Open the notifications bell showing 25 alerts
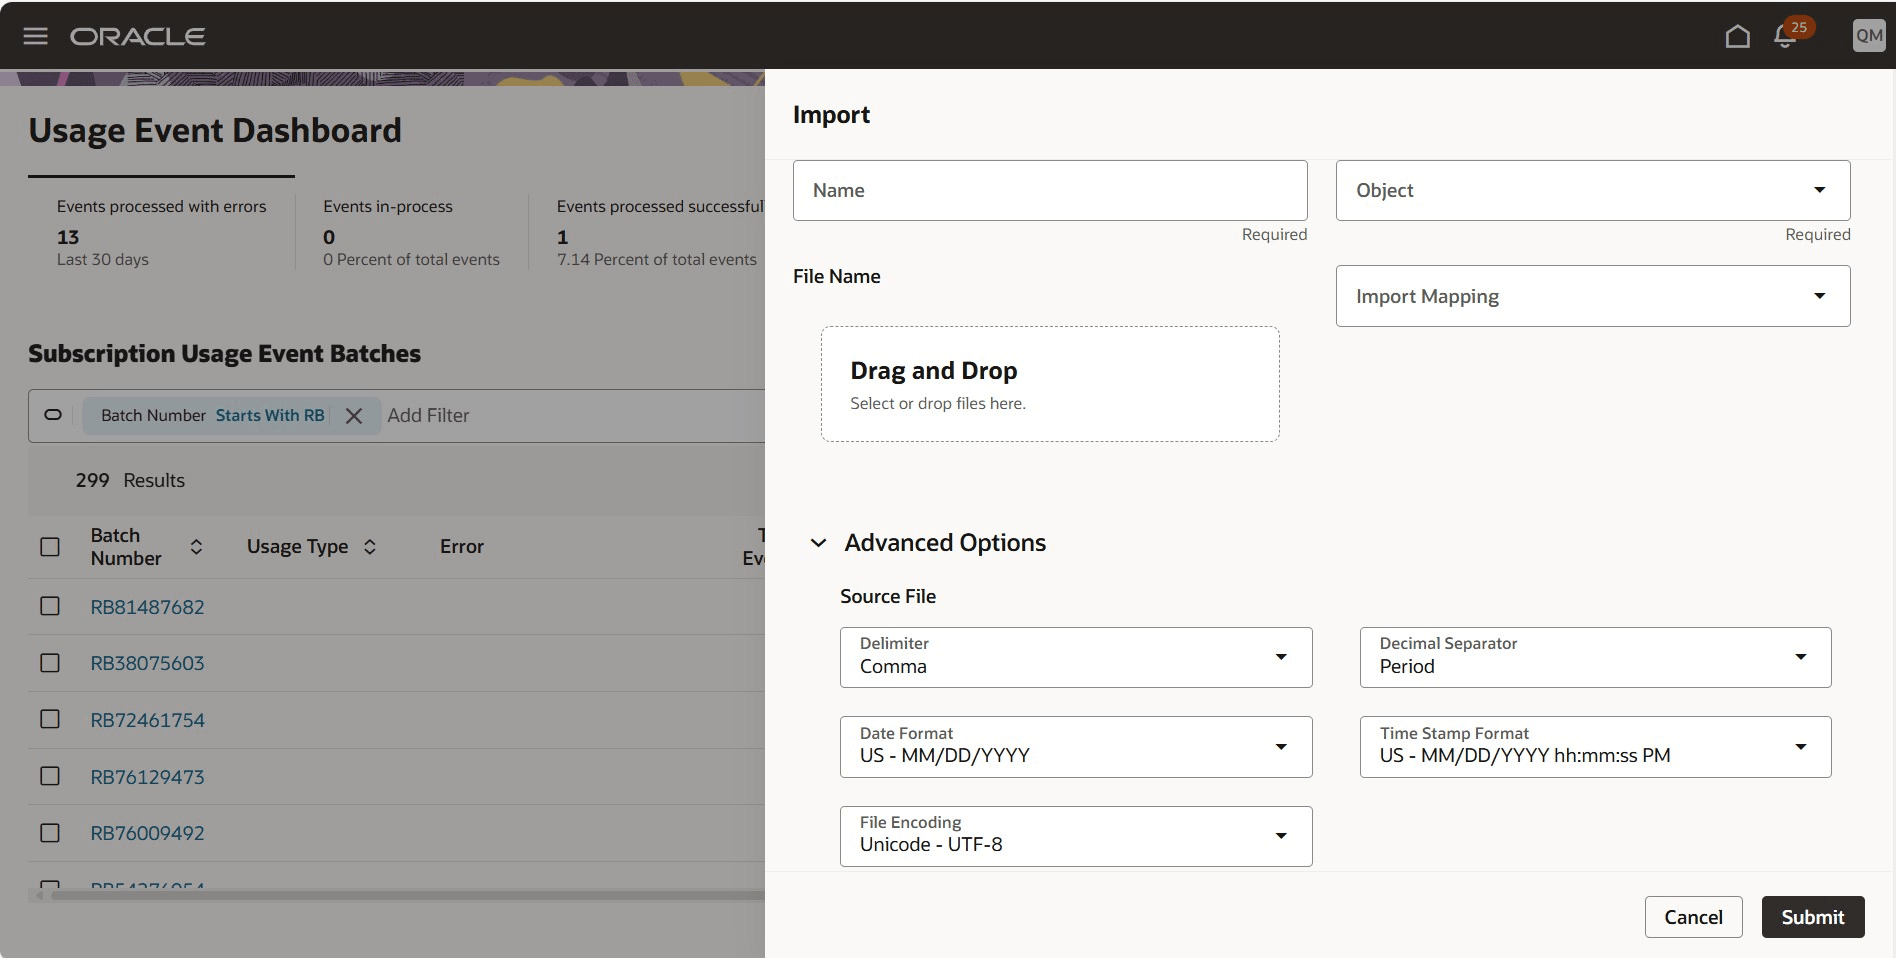The height and width of the screenshot is (958, 1896). 1785,37
